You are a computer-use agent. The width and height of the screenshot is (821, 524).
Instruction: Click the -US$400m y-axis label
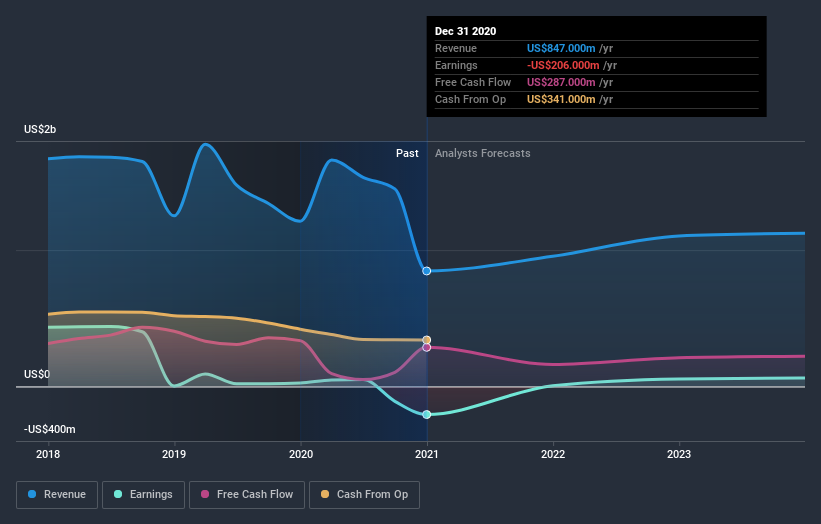tap(50, 429)
